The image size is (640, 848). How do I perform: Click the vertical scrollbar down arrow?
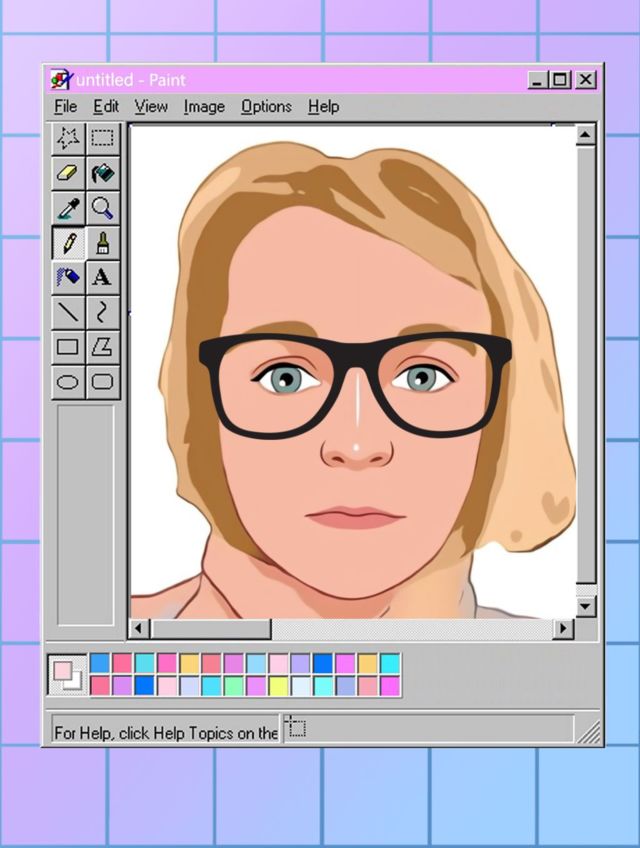586,606
